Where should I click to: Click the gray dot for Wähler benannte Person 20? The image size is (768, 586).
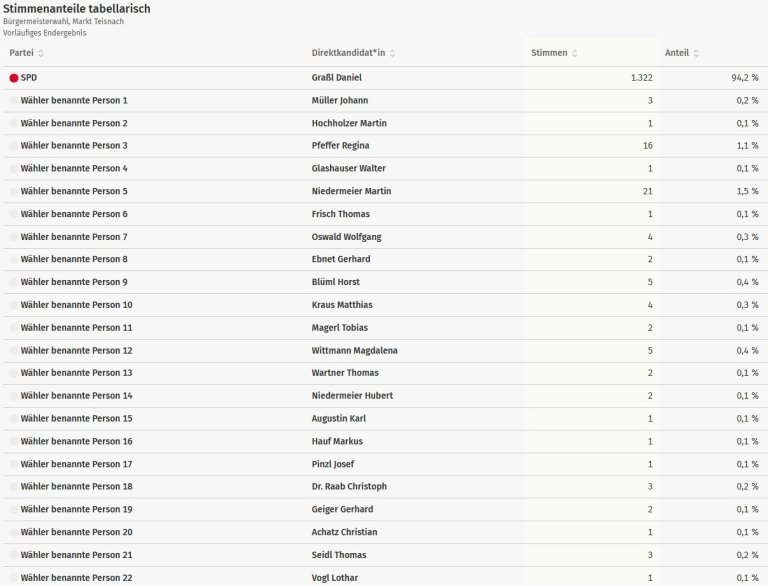coord(14,532)
